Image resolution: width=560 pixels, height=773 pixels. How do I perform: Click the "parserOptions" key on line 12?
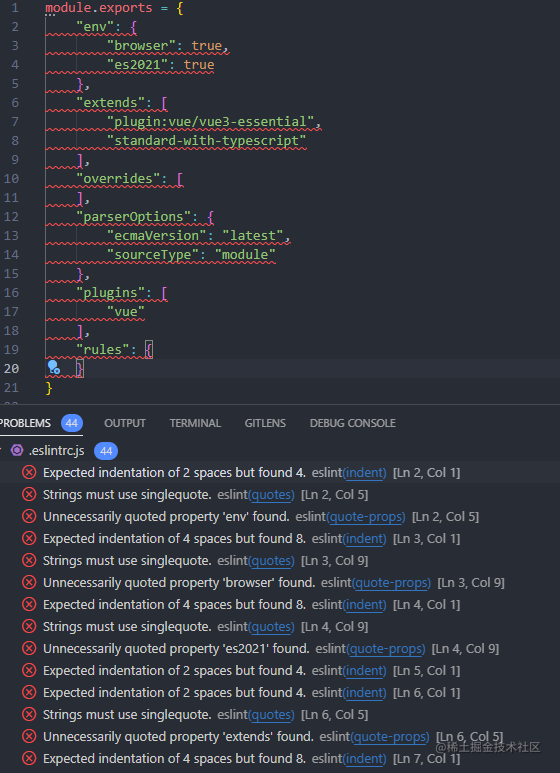click(x=134, y=216)
